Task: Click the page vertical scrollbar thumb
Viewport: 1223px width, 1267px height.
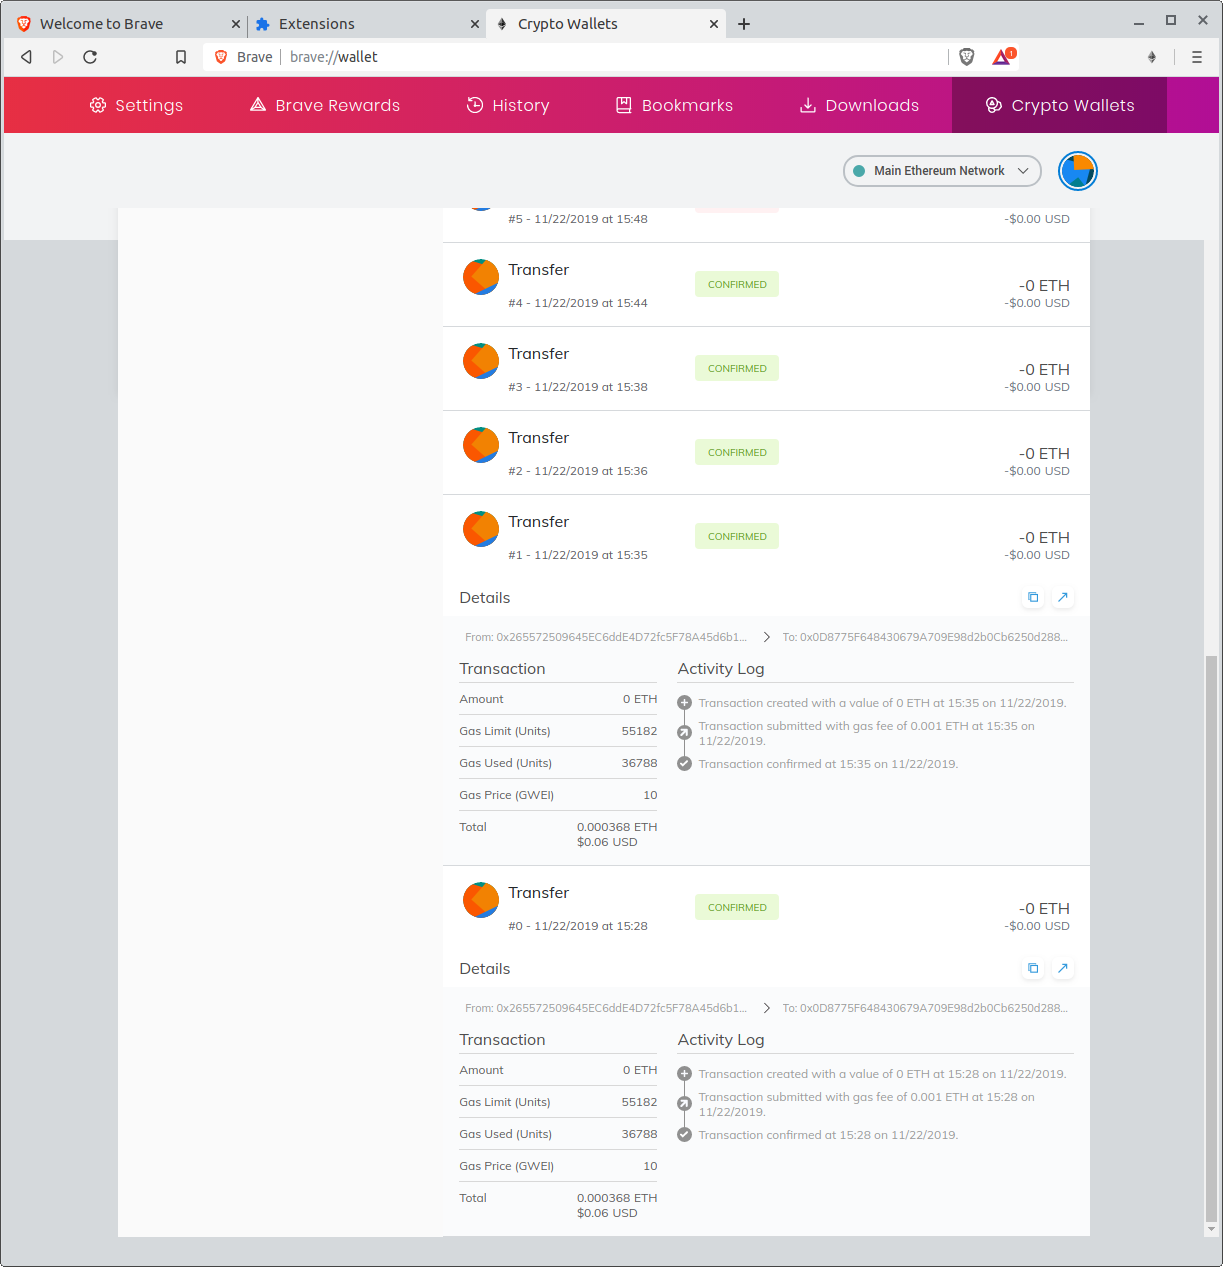Action: tap(1211, 939)
